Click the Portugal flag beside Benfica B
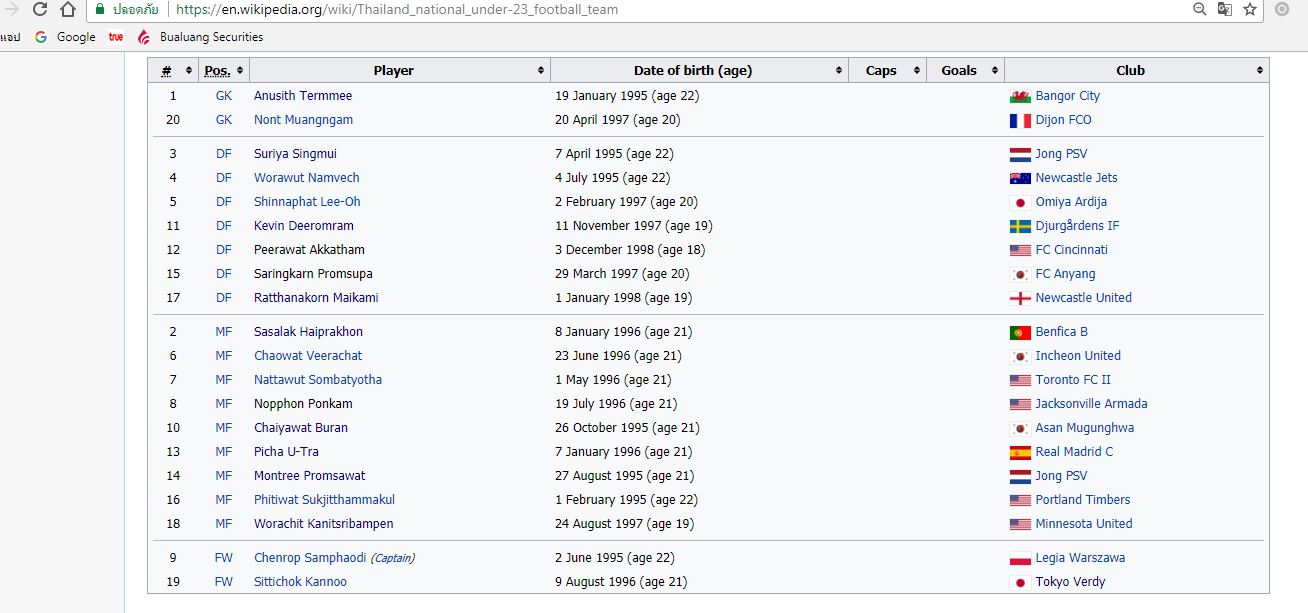The height and width of the screenshot is (613, 1308). coord(1020,333)
